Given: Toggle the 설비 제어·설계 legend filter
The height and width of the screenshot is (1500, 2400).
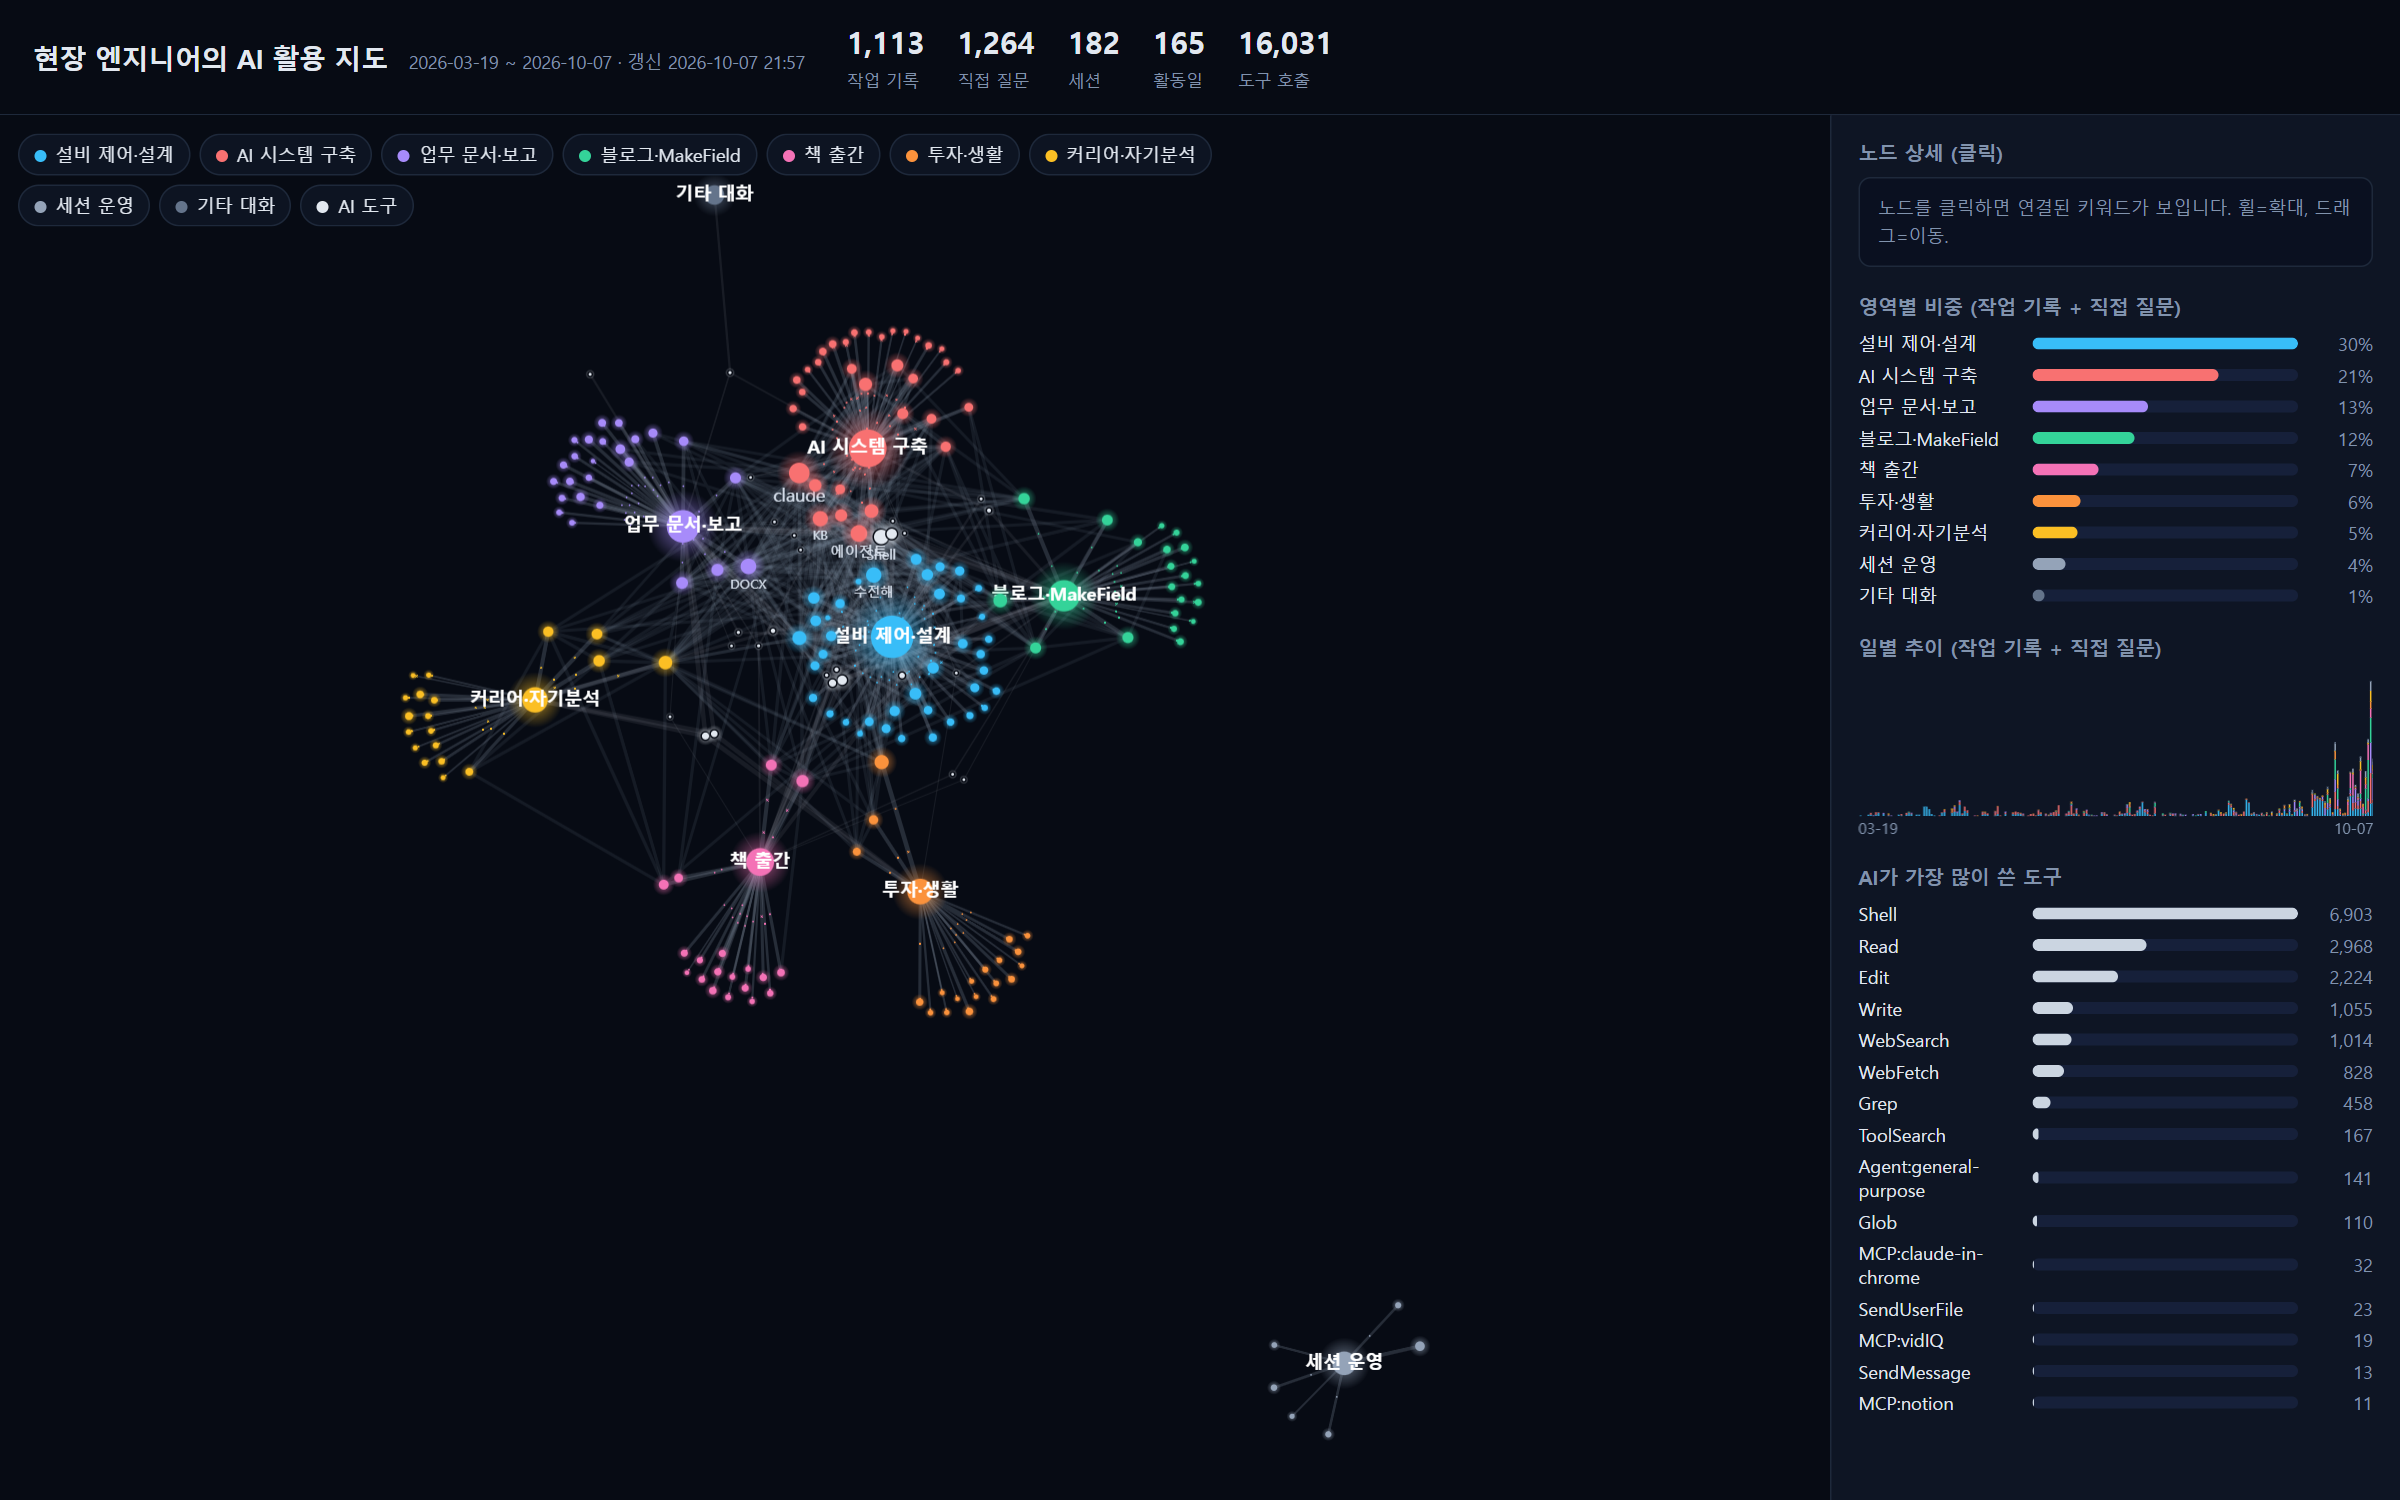Looking at the screenshot, I should tap(104, 155).
